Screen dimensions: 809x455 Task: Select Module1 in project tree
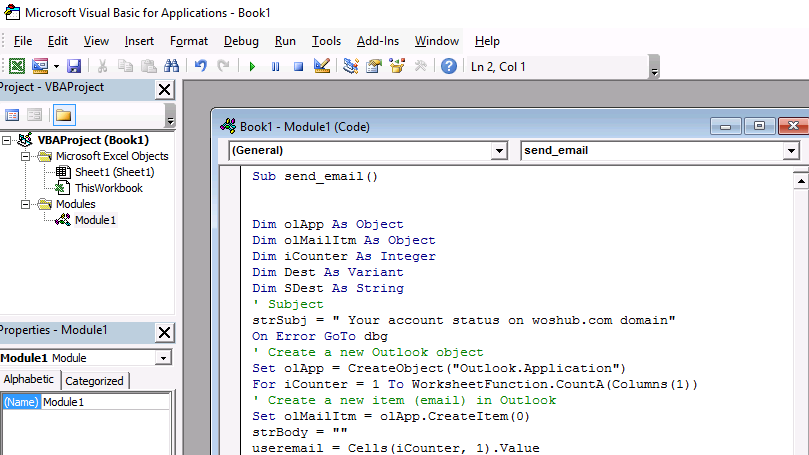[x=95, y=220]
